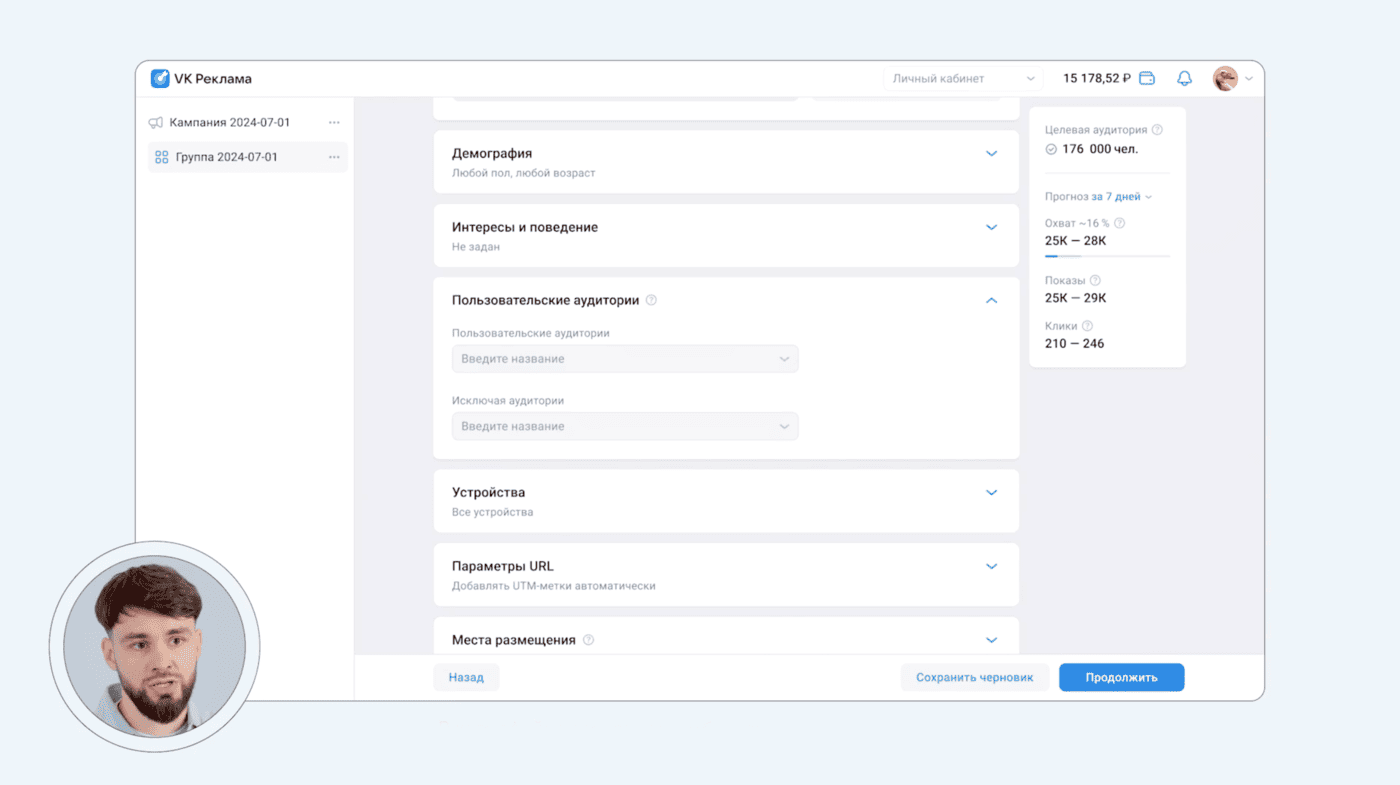Select Группа 2024-07-01 in the sidebar
1400x785 pixels.
tap(247, 157)
